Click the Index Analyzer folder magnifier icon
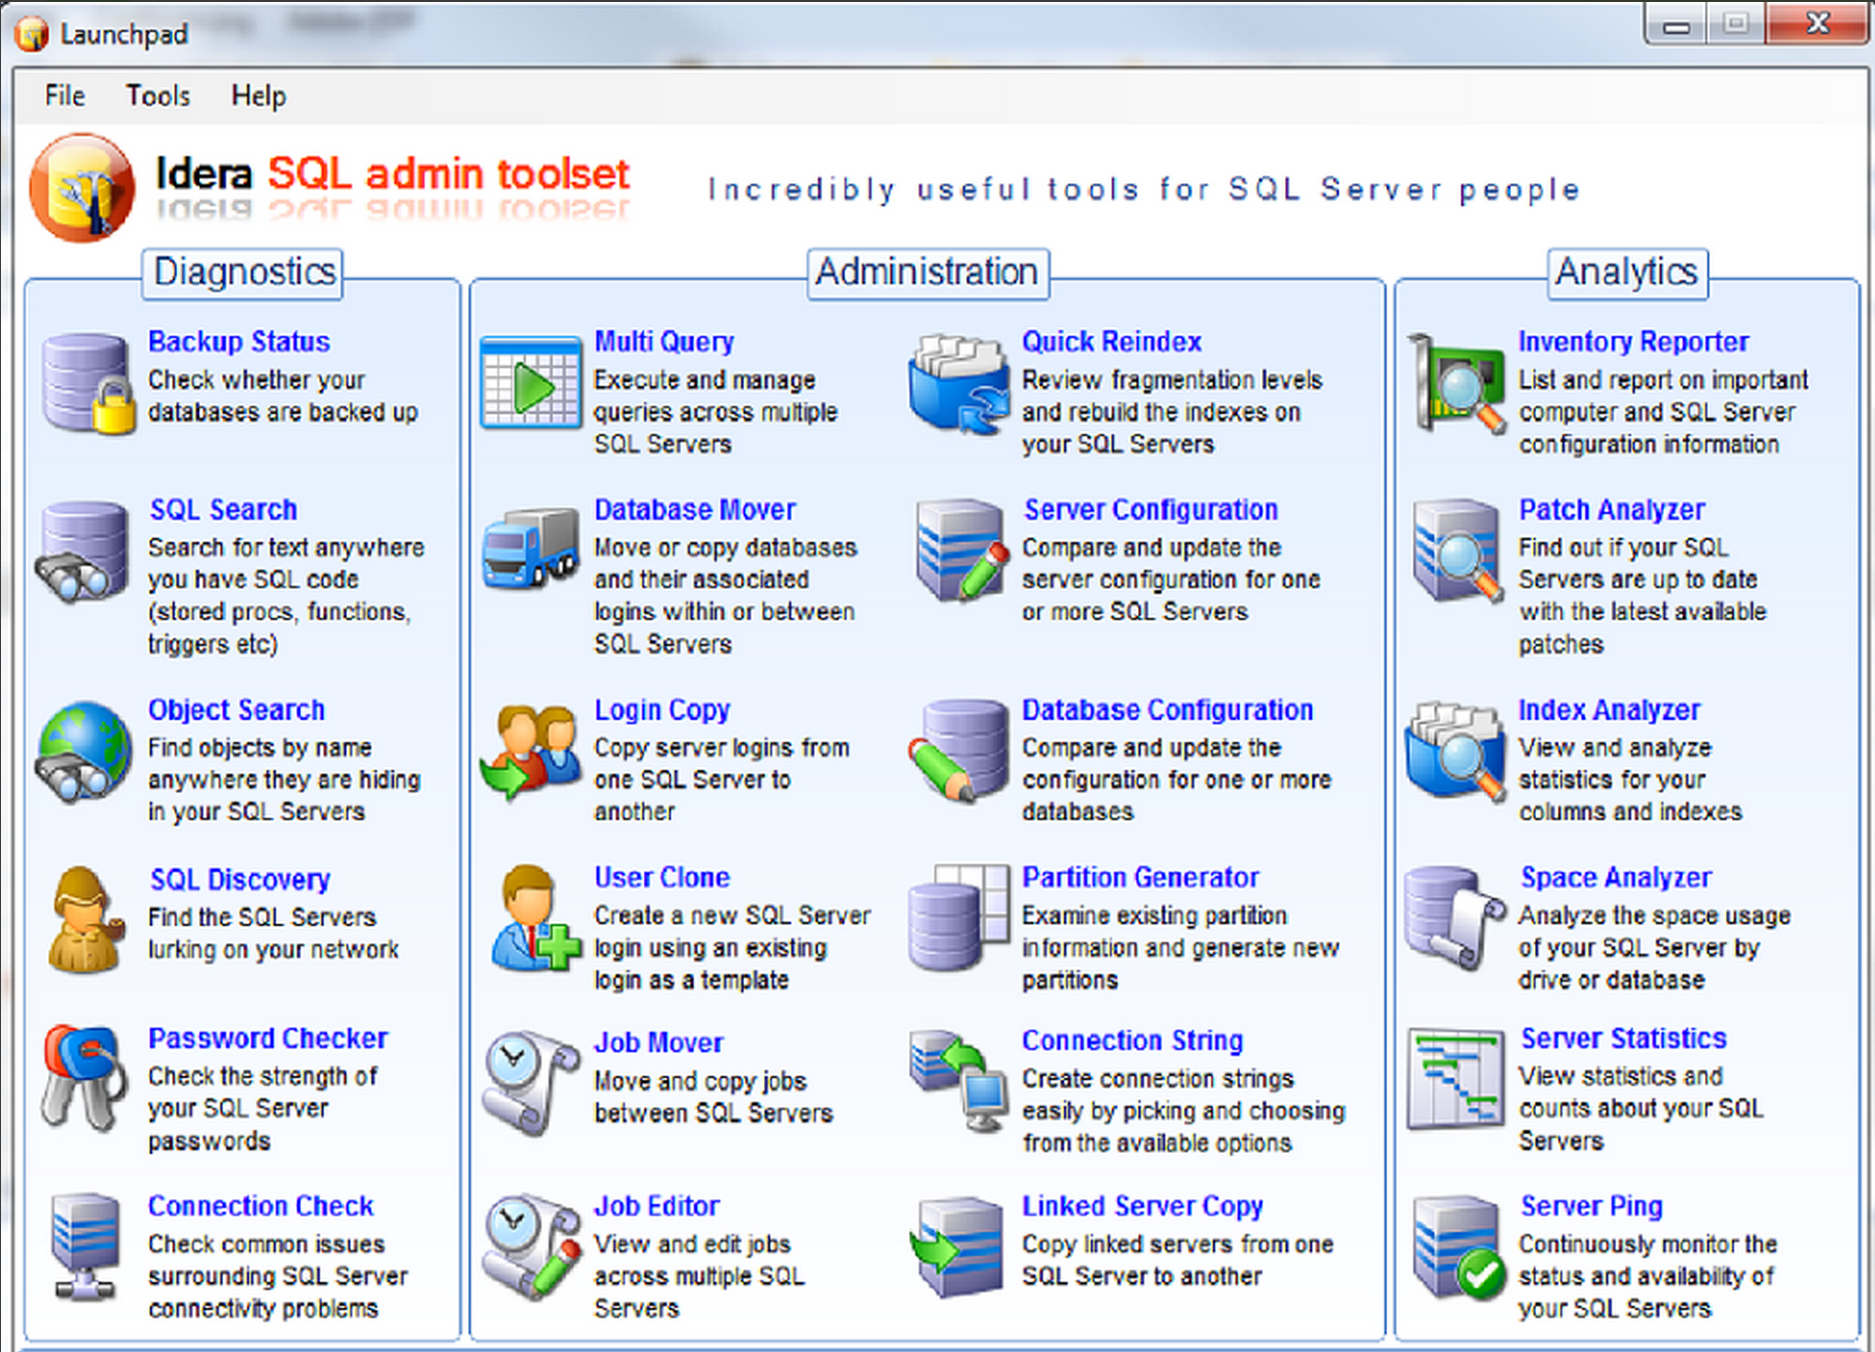1875x1352 pixels. (x=1455, y=752)
